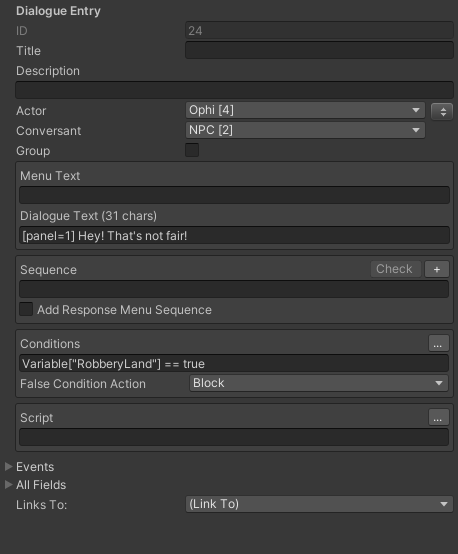The image size is (458, 554).
Task: Click into the Title text field
Action: tap(319, 50)
